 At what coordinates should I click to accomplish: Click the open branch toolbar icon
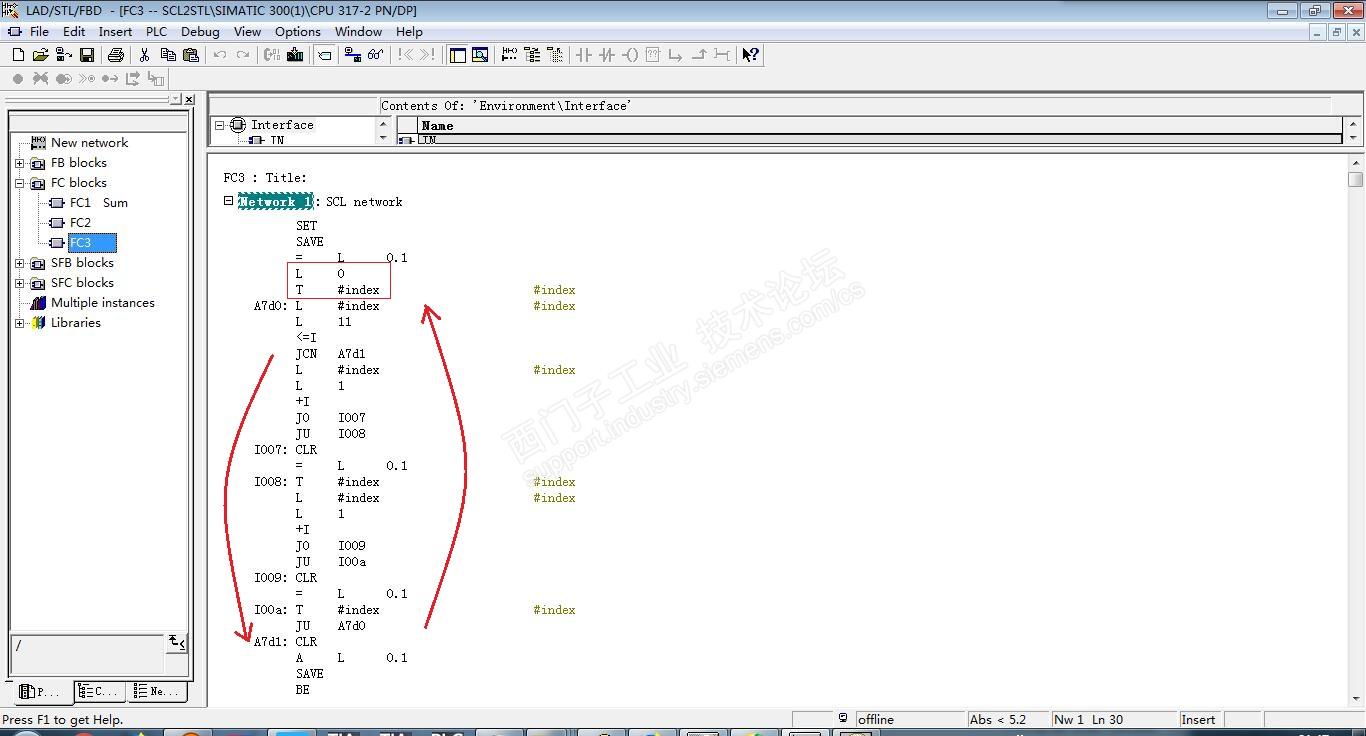pyautogui.click(x=676, y=55)
